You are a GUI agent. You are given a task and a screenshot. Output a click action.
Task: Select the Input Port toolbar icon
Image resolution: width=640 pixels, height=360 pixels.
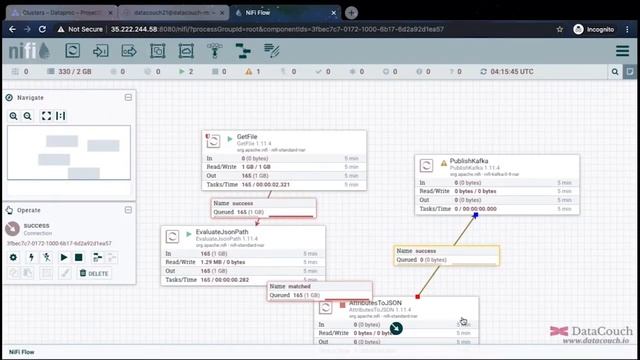click(x=100, y=51)
